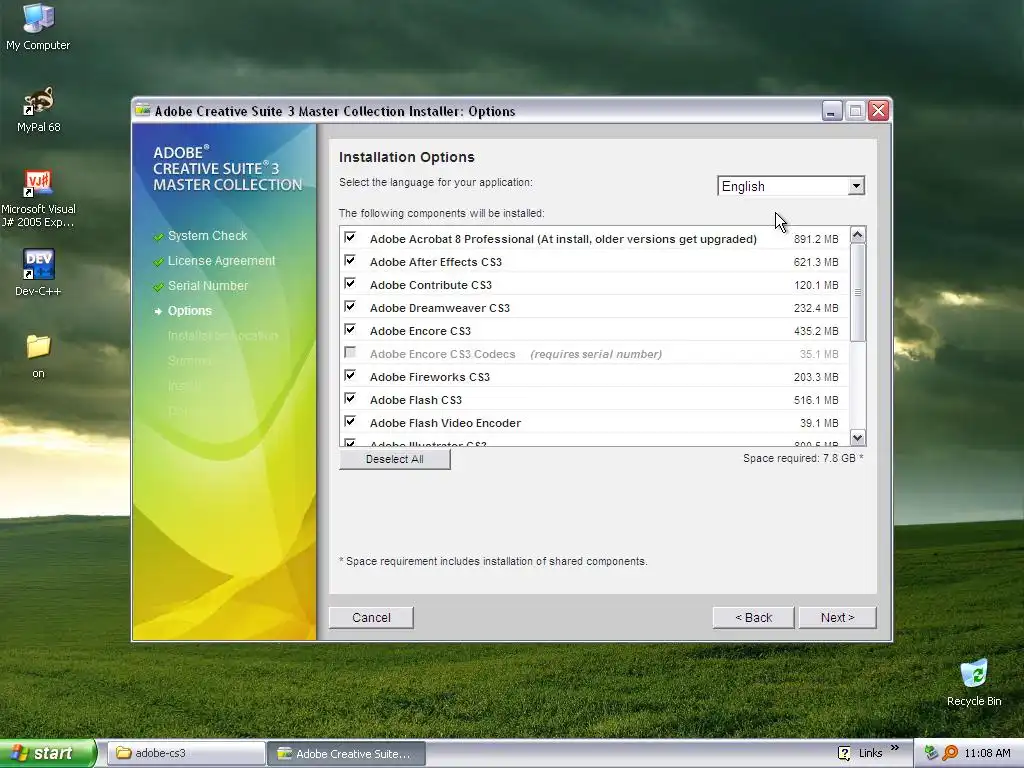Click the orange magnifier tray icon

tap(950, 753)
